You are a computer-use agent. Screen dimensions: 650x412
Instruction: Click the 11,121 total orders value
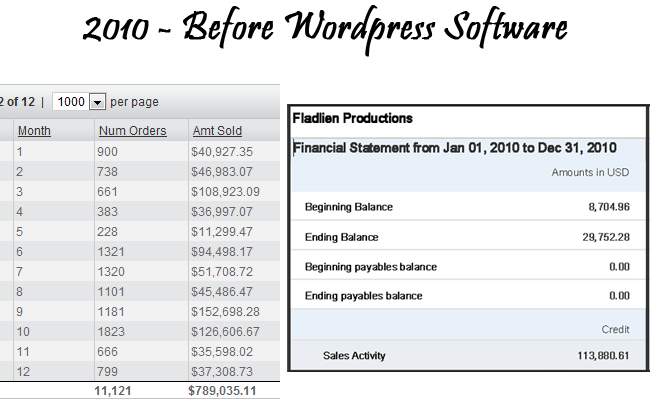[112, 391]
